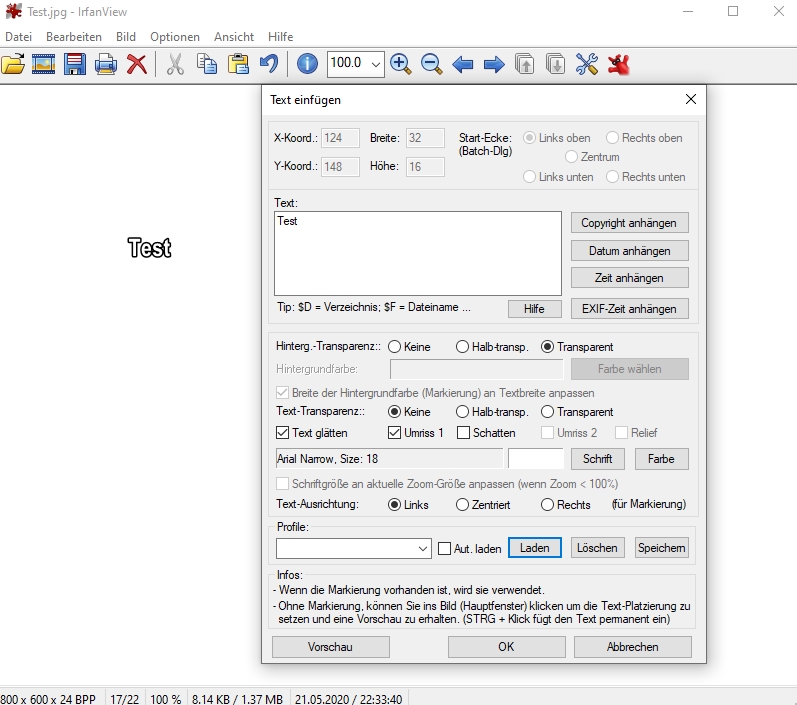Screen dimensions: 797x705
Task: Click the Hilfe button below the text box
Action: click(x=535, y=309)
